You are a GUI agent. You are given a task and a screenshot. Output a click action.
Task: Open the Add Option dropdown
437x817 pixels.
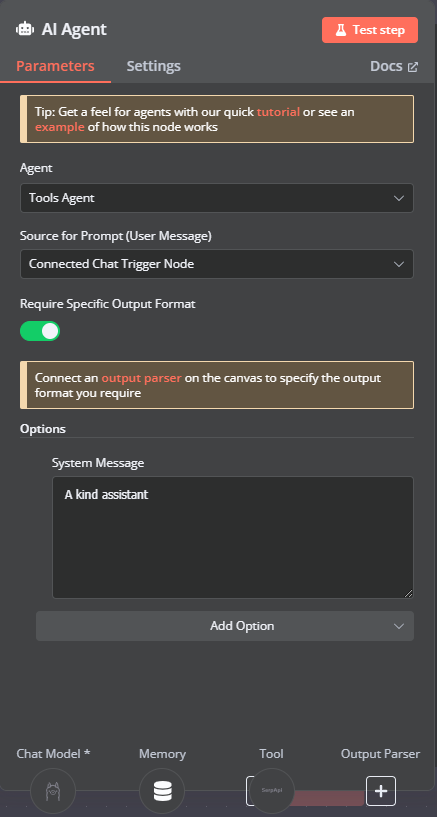pyautogui.click(x=225, y=626)
